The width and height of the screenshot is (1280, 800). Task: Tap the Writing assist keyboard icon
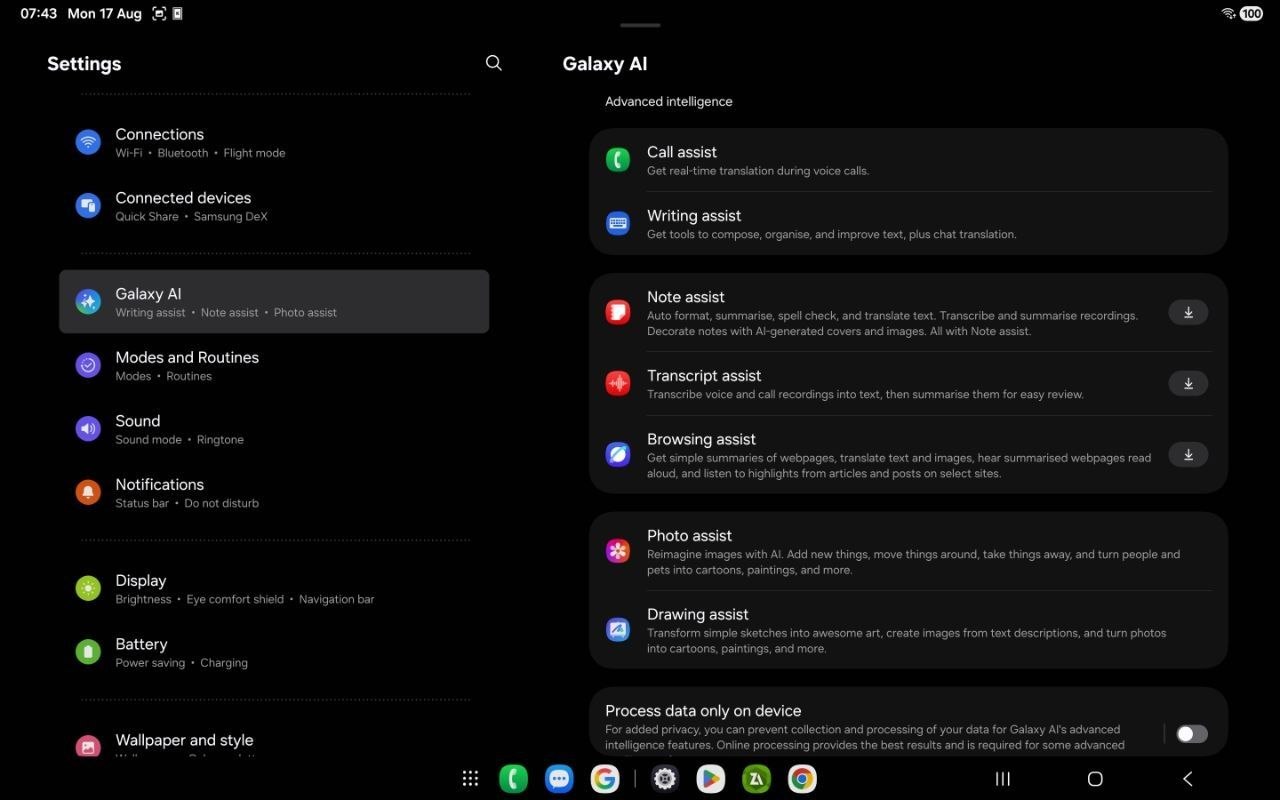tap(618, 223)
